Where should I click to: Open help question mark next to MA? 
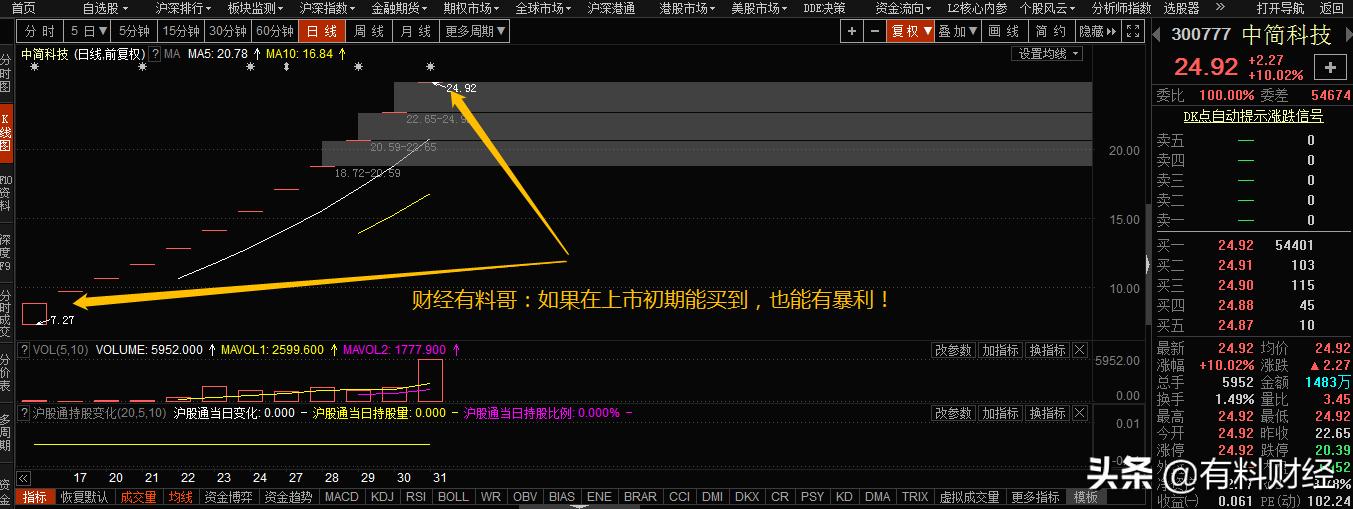coord(154,54)
